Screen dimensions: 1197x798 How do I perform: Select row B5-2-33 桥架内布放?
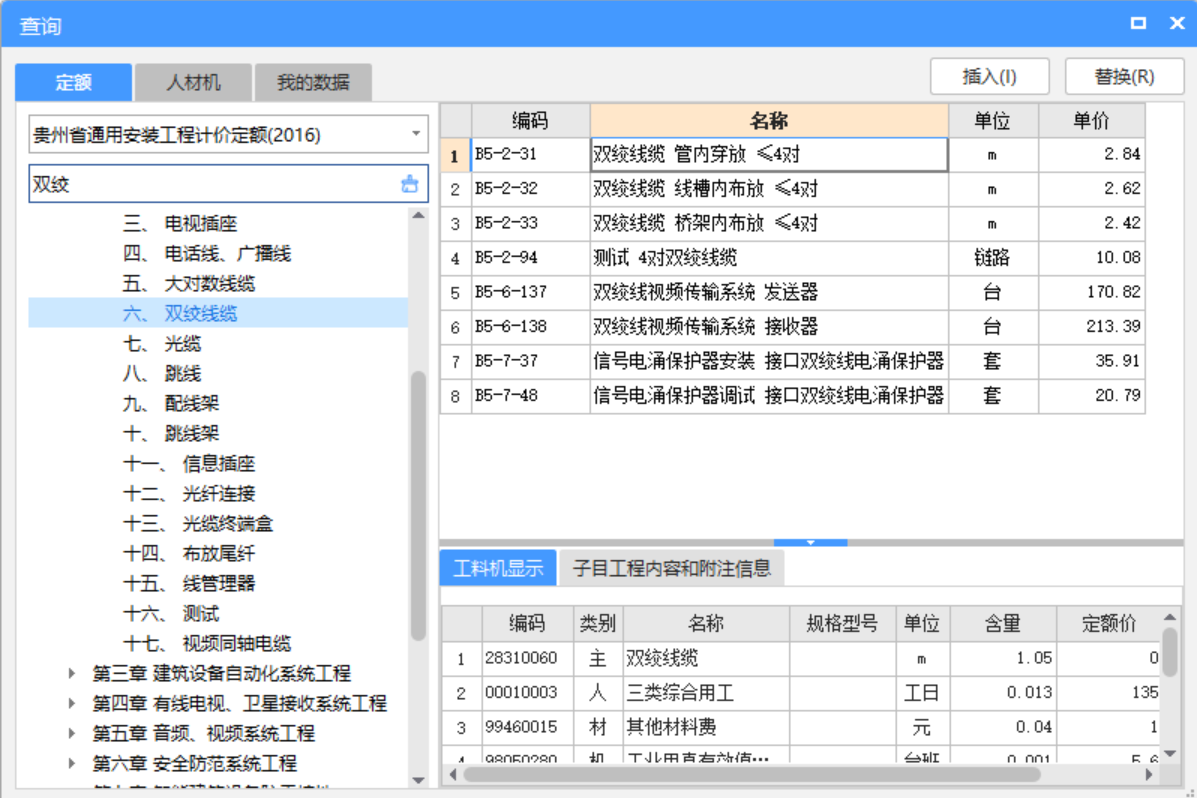pyautogui.click(x=792, y=224)
